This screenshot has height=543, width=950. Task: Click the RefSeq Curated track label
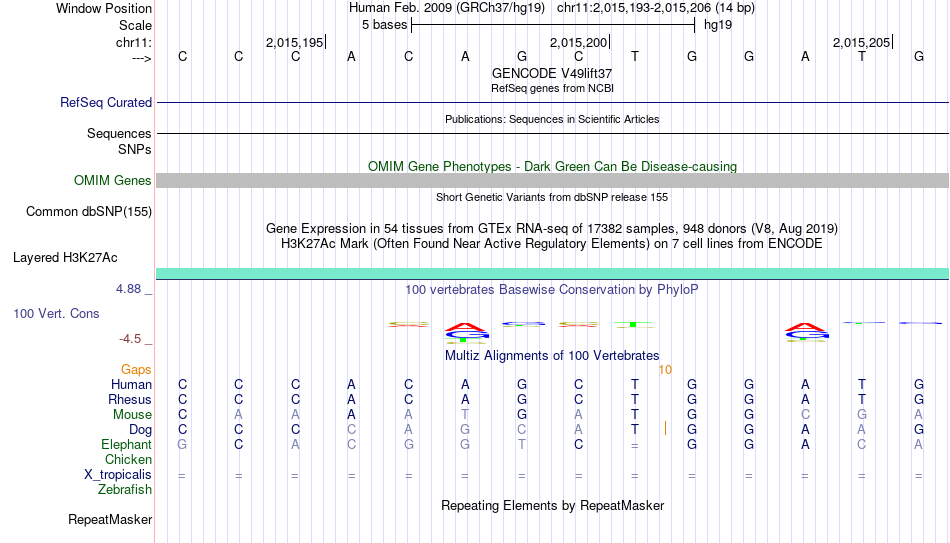(x=105, y=102)
